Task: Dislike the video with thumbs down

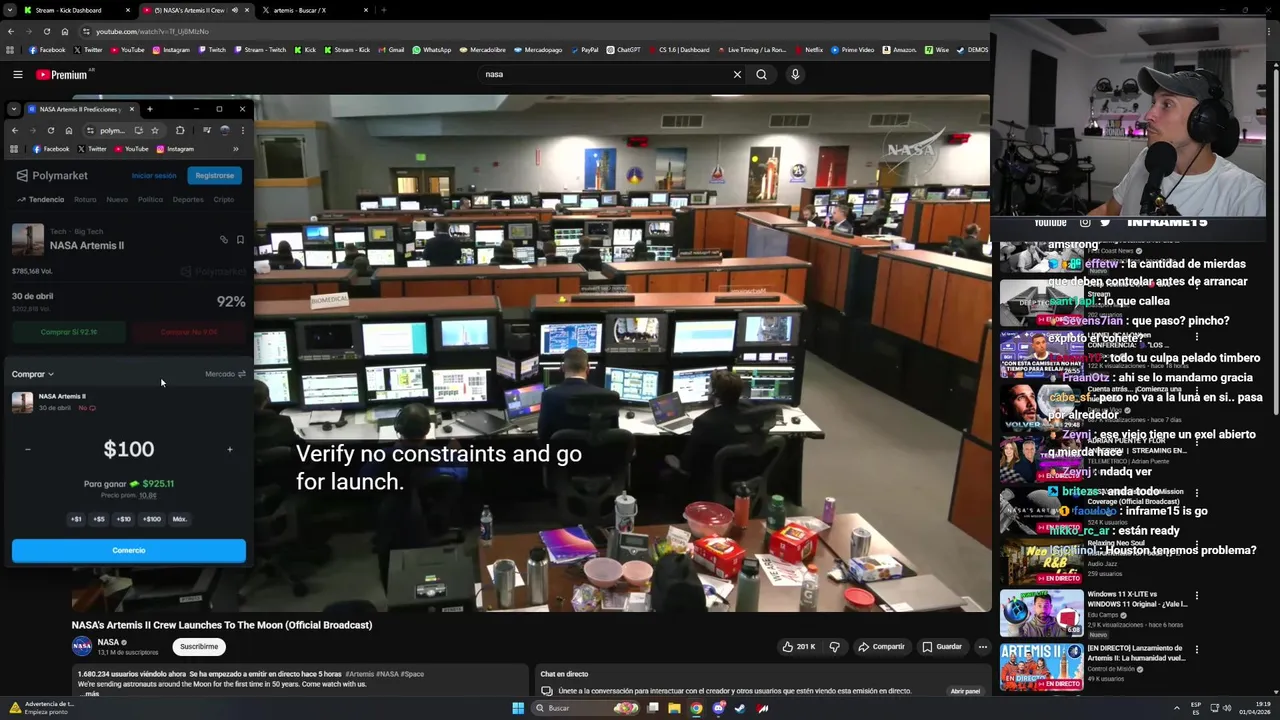Action: coord(834,647)
